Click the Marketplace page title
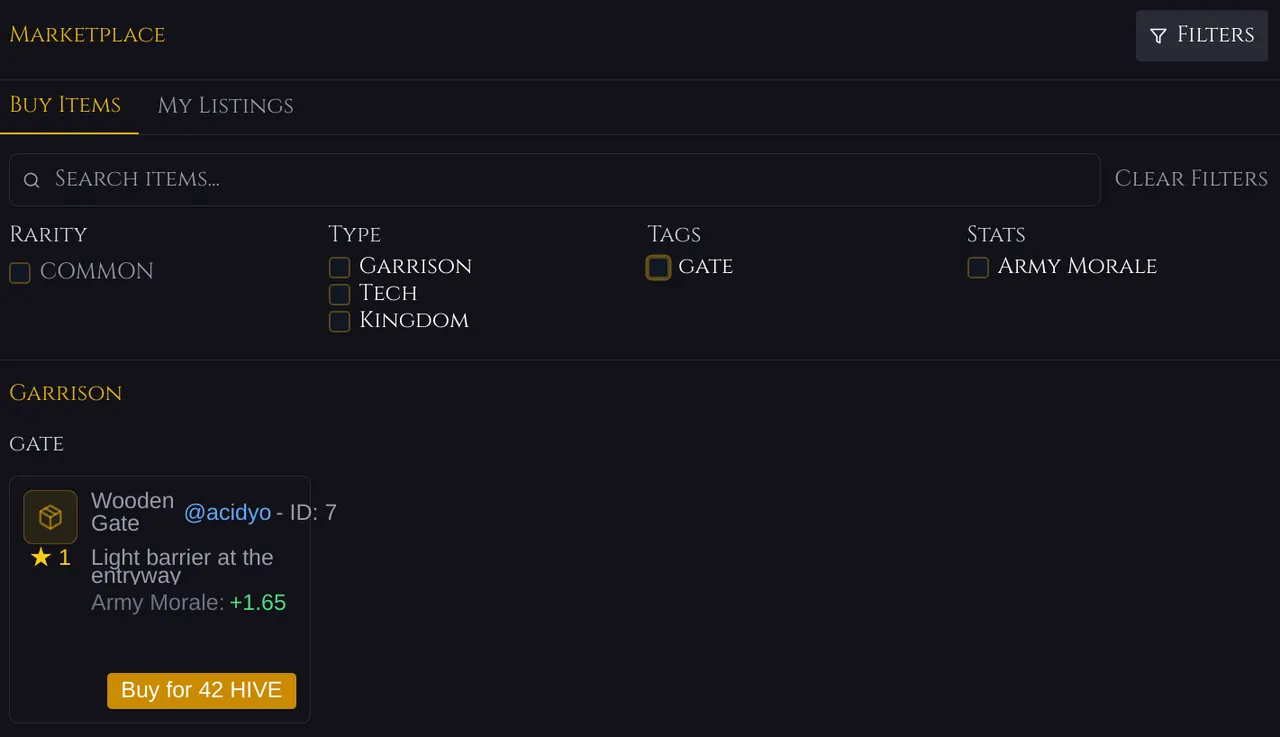The height and width of the screenshot is (737, 1280). (x=87, y=35)
